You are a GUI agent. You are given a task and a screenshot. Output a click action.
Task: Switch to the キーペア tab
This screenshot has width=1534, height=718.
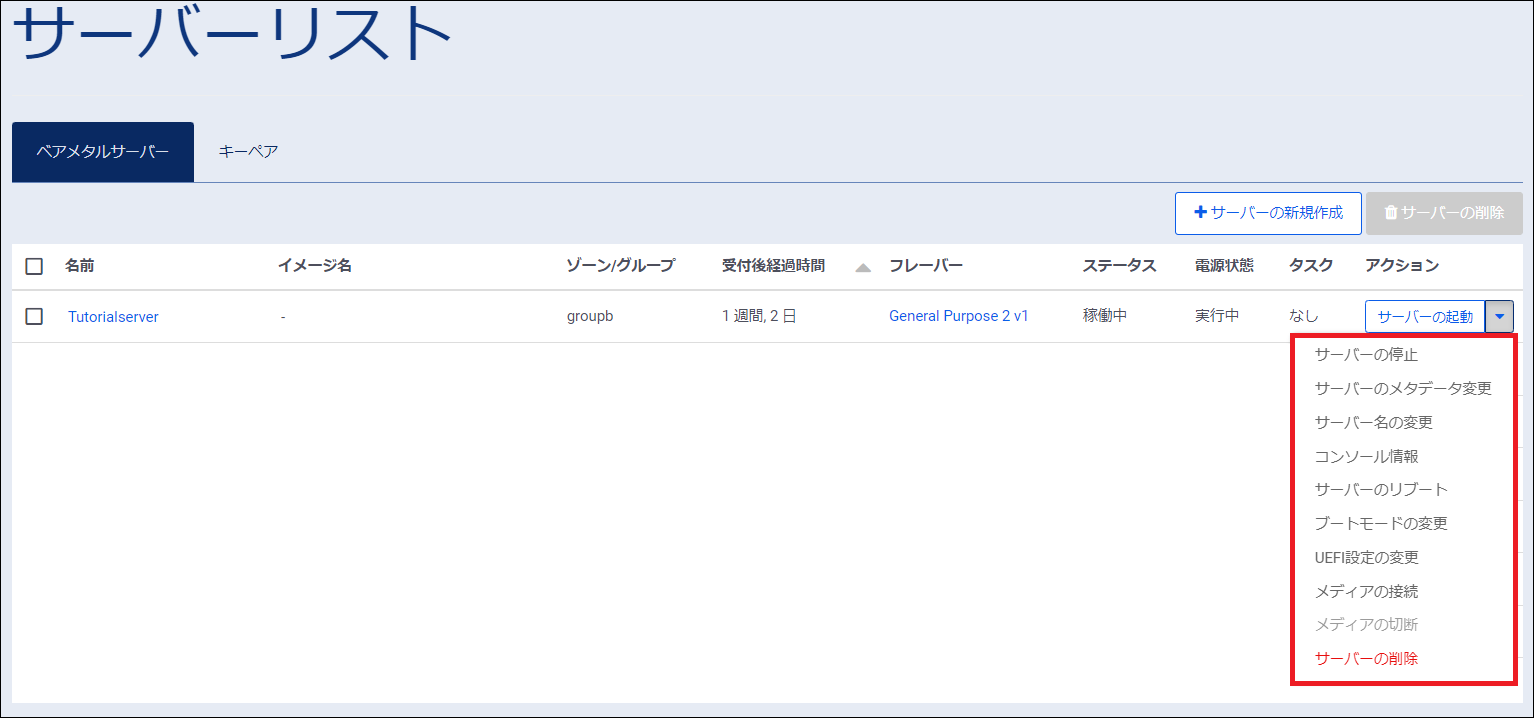(x=248, y=152)
